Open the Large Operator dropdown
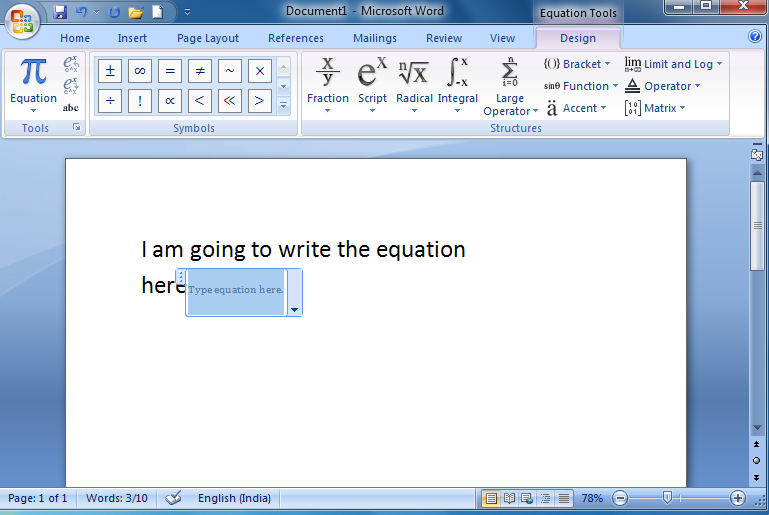The image size is (769, 515). click(x=510, y=86)
